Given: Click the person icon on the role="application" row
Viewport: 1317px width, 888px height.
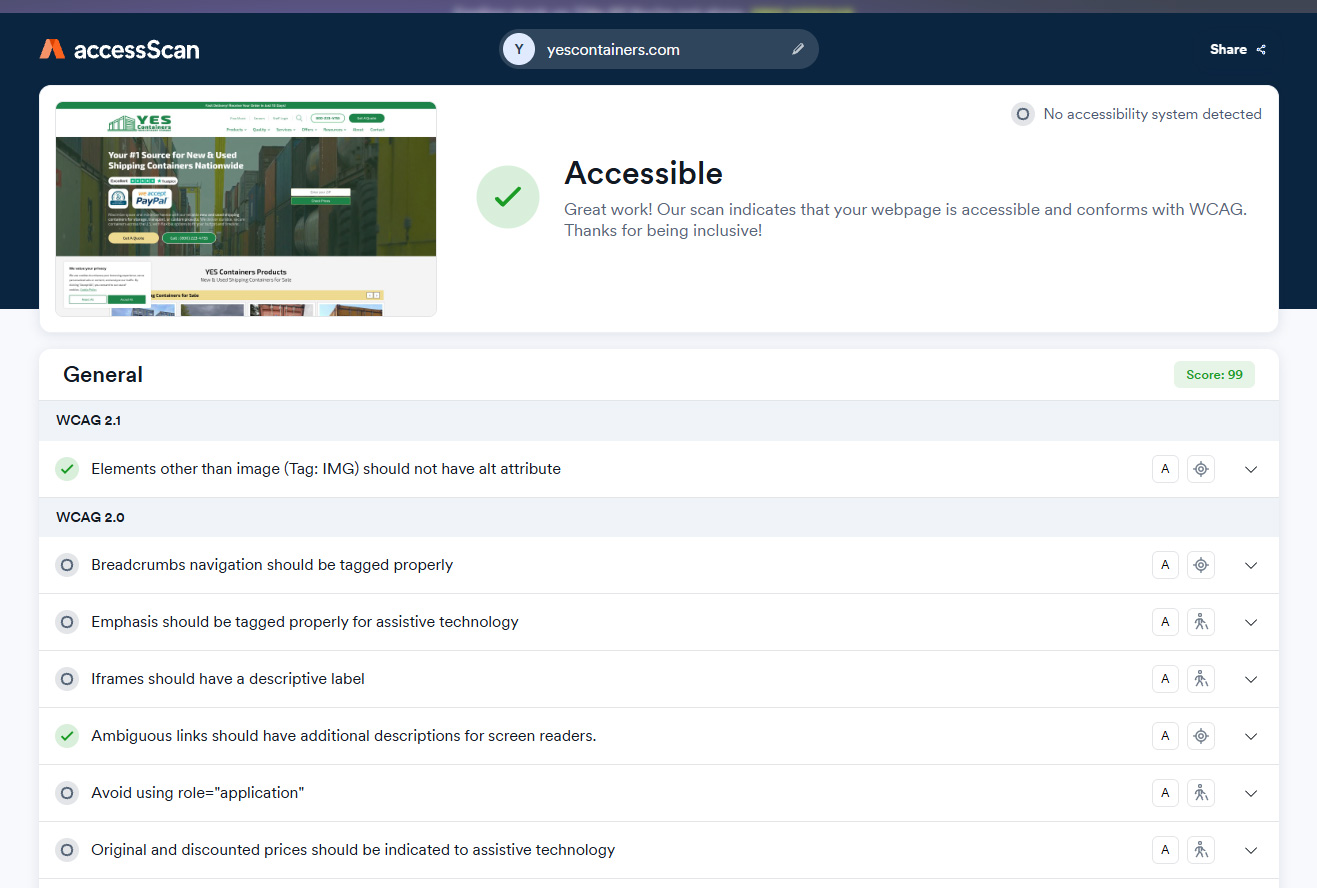Looking at the screenshot, I should coord(1200,793).
